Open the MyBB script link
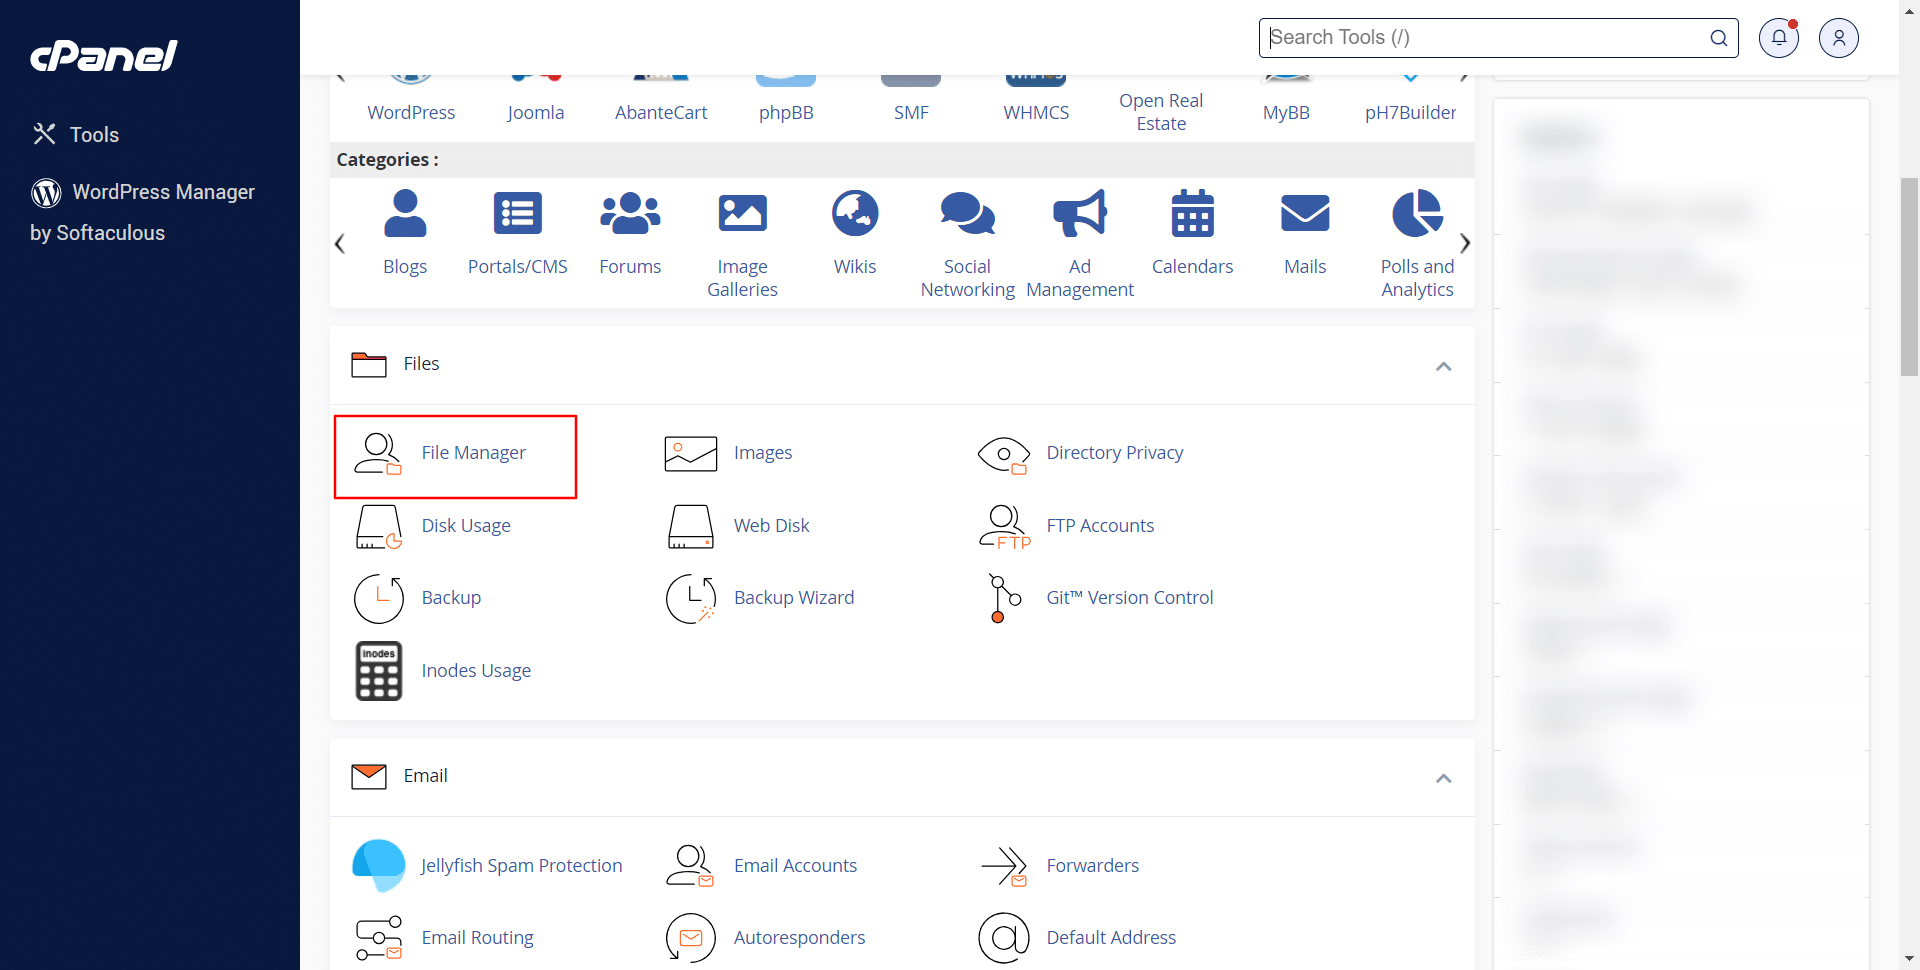The image size is (1920, 970). click(x=1286, y=112)
